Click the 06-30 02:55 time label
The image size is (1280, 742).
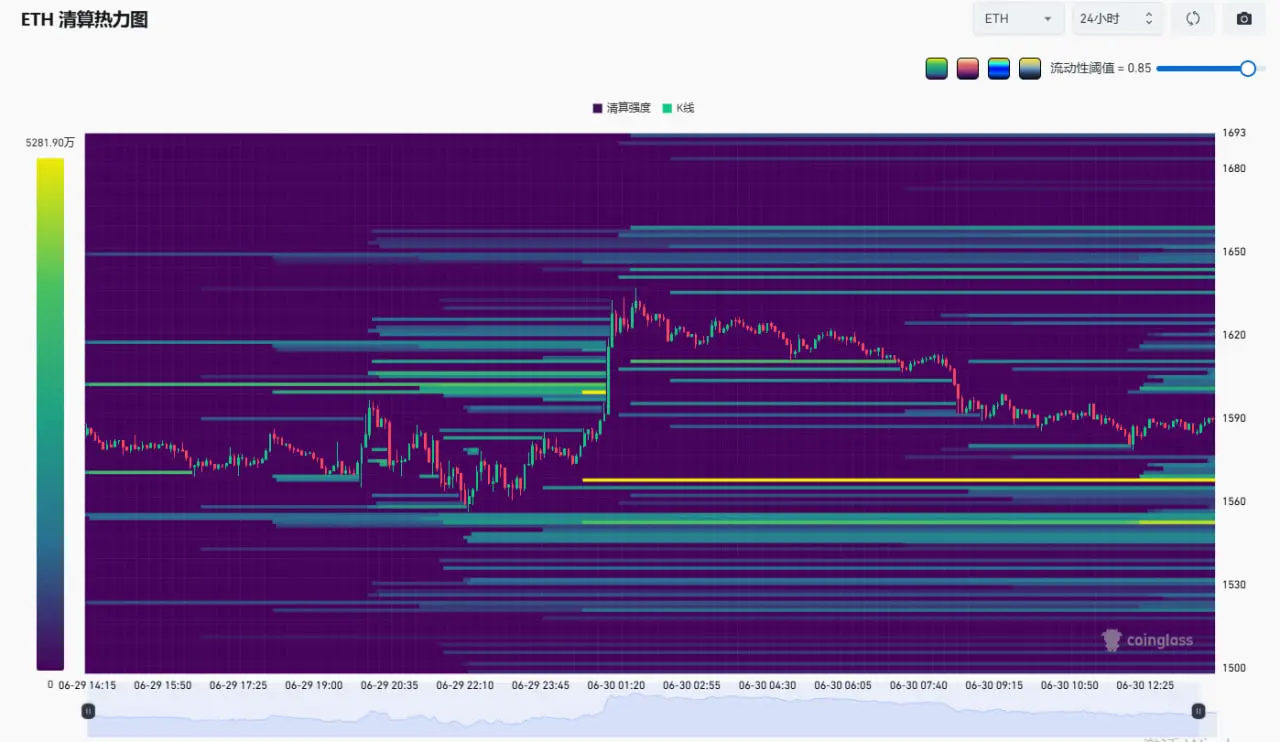tap(691, 685)
